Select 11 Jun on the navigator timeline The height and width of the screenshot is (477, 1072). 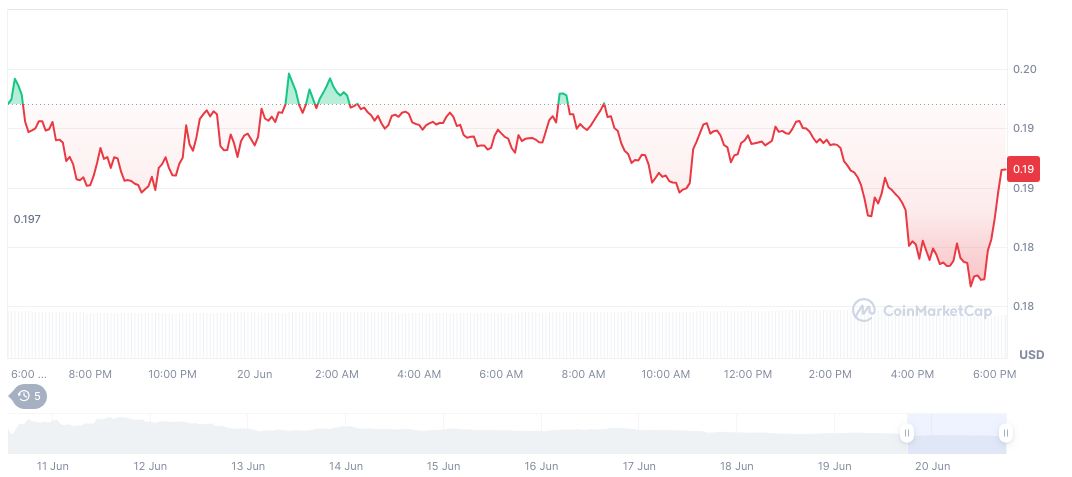pos(51,466)
